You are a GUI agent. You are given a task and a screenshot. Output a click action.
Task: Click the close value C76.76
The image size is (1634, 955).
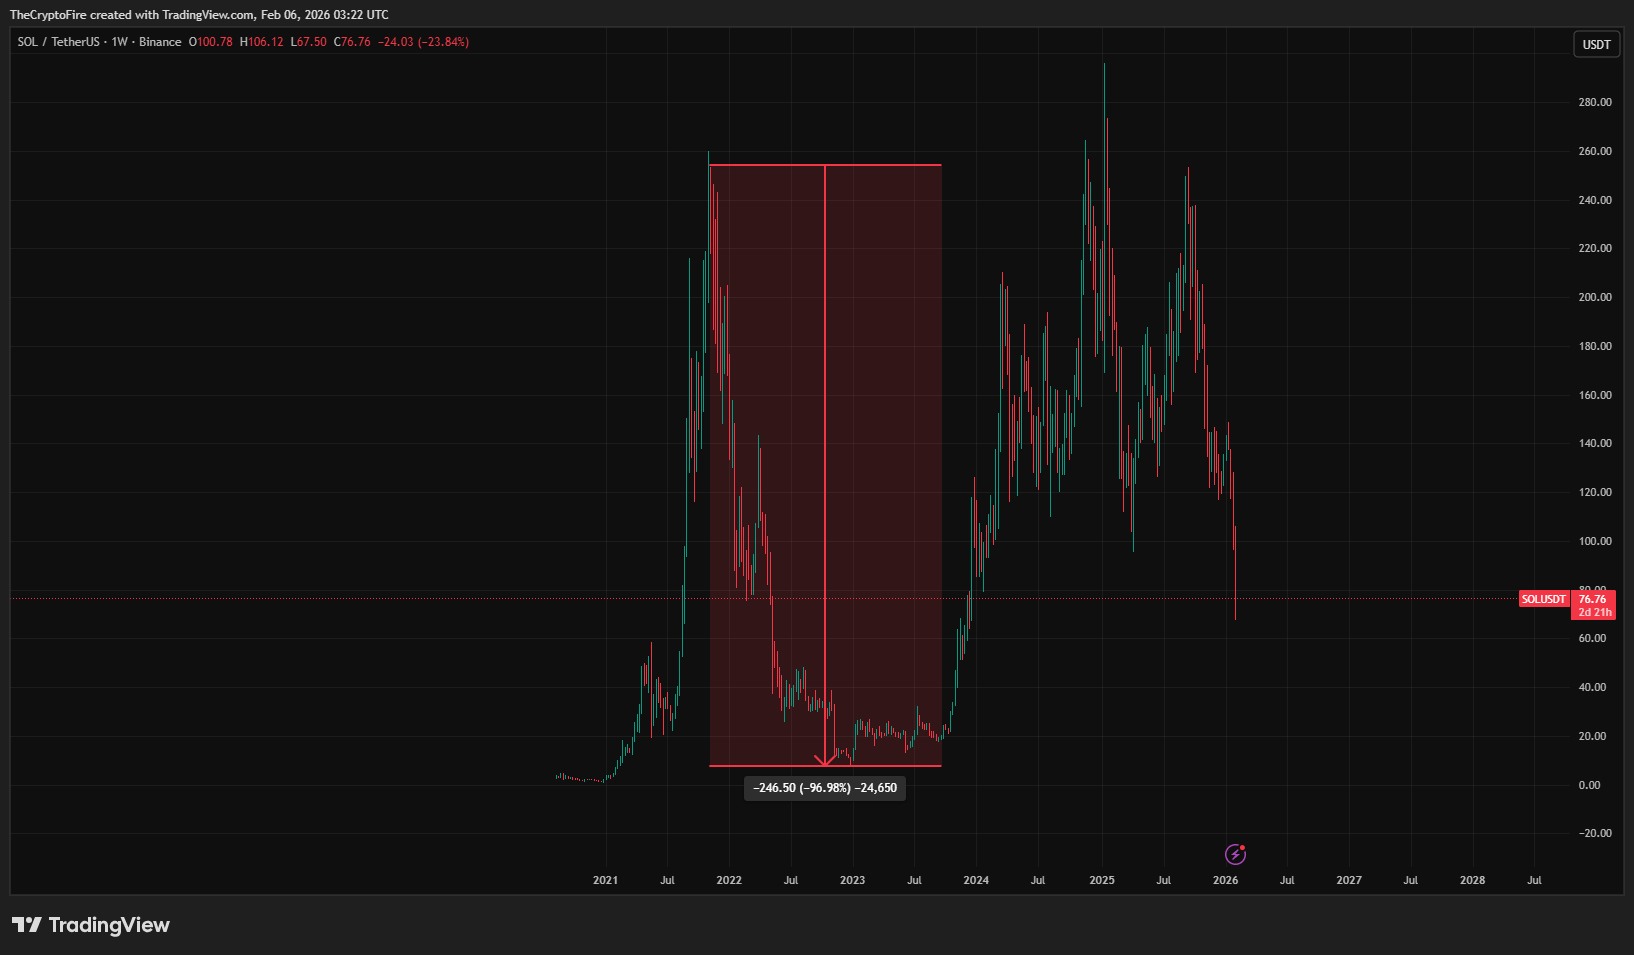tap(352, 42)
